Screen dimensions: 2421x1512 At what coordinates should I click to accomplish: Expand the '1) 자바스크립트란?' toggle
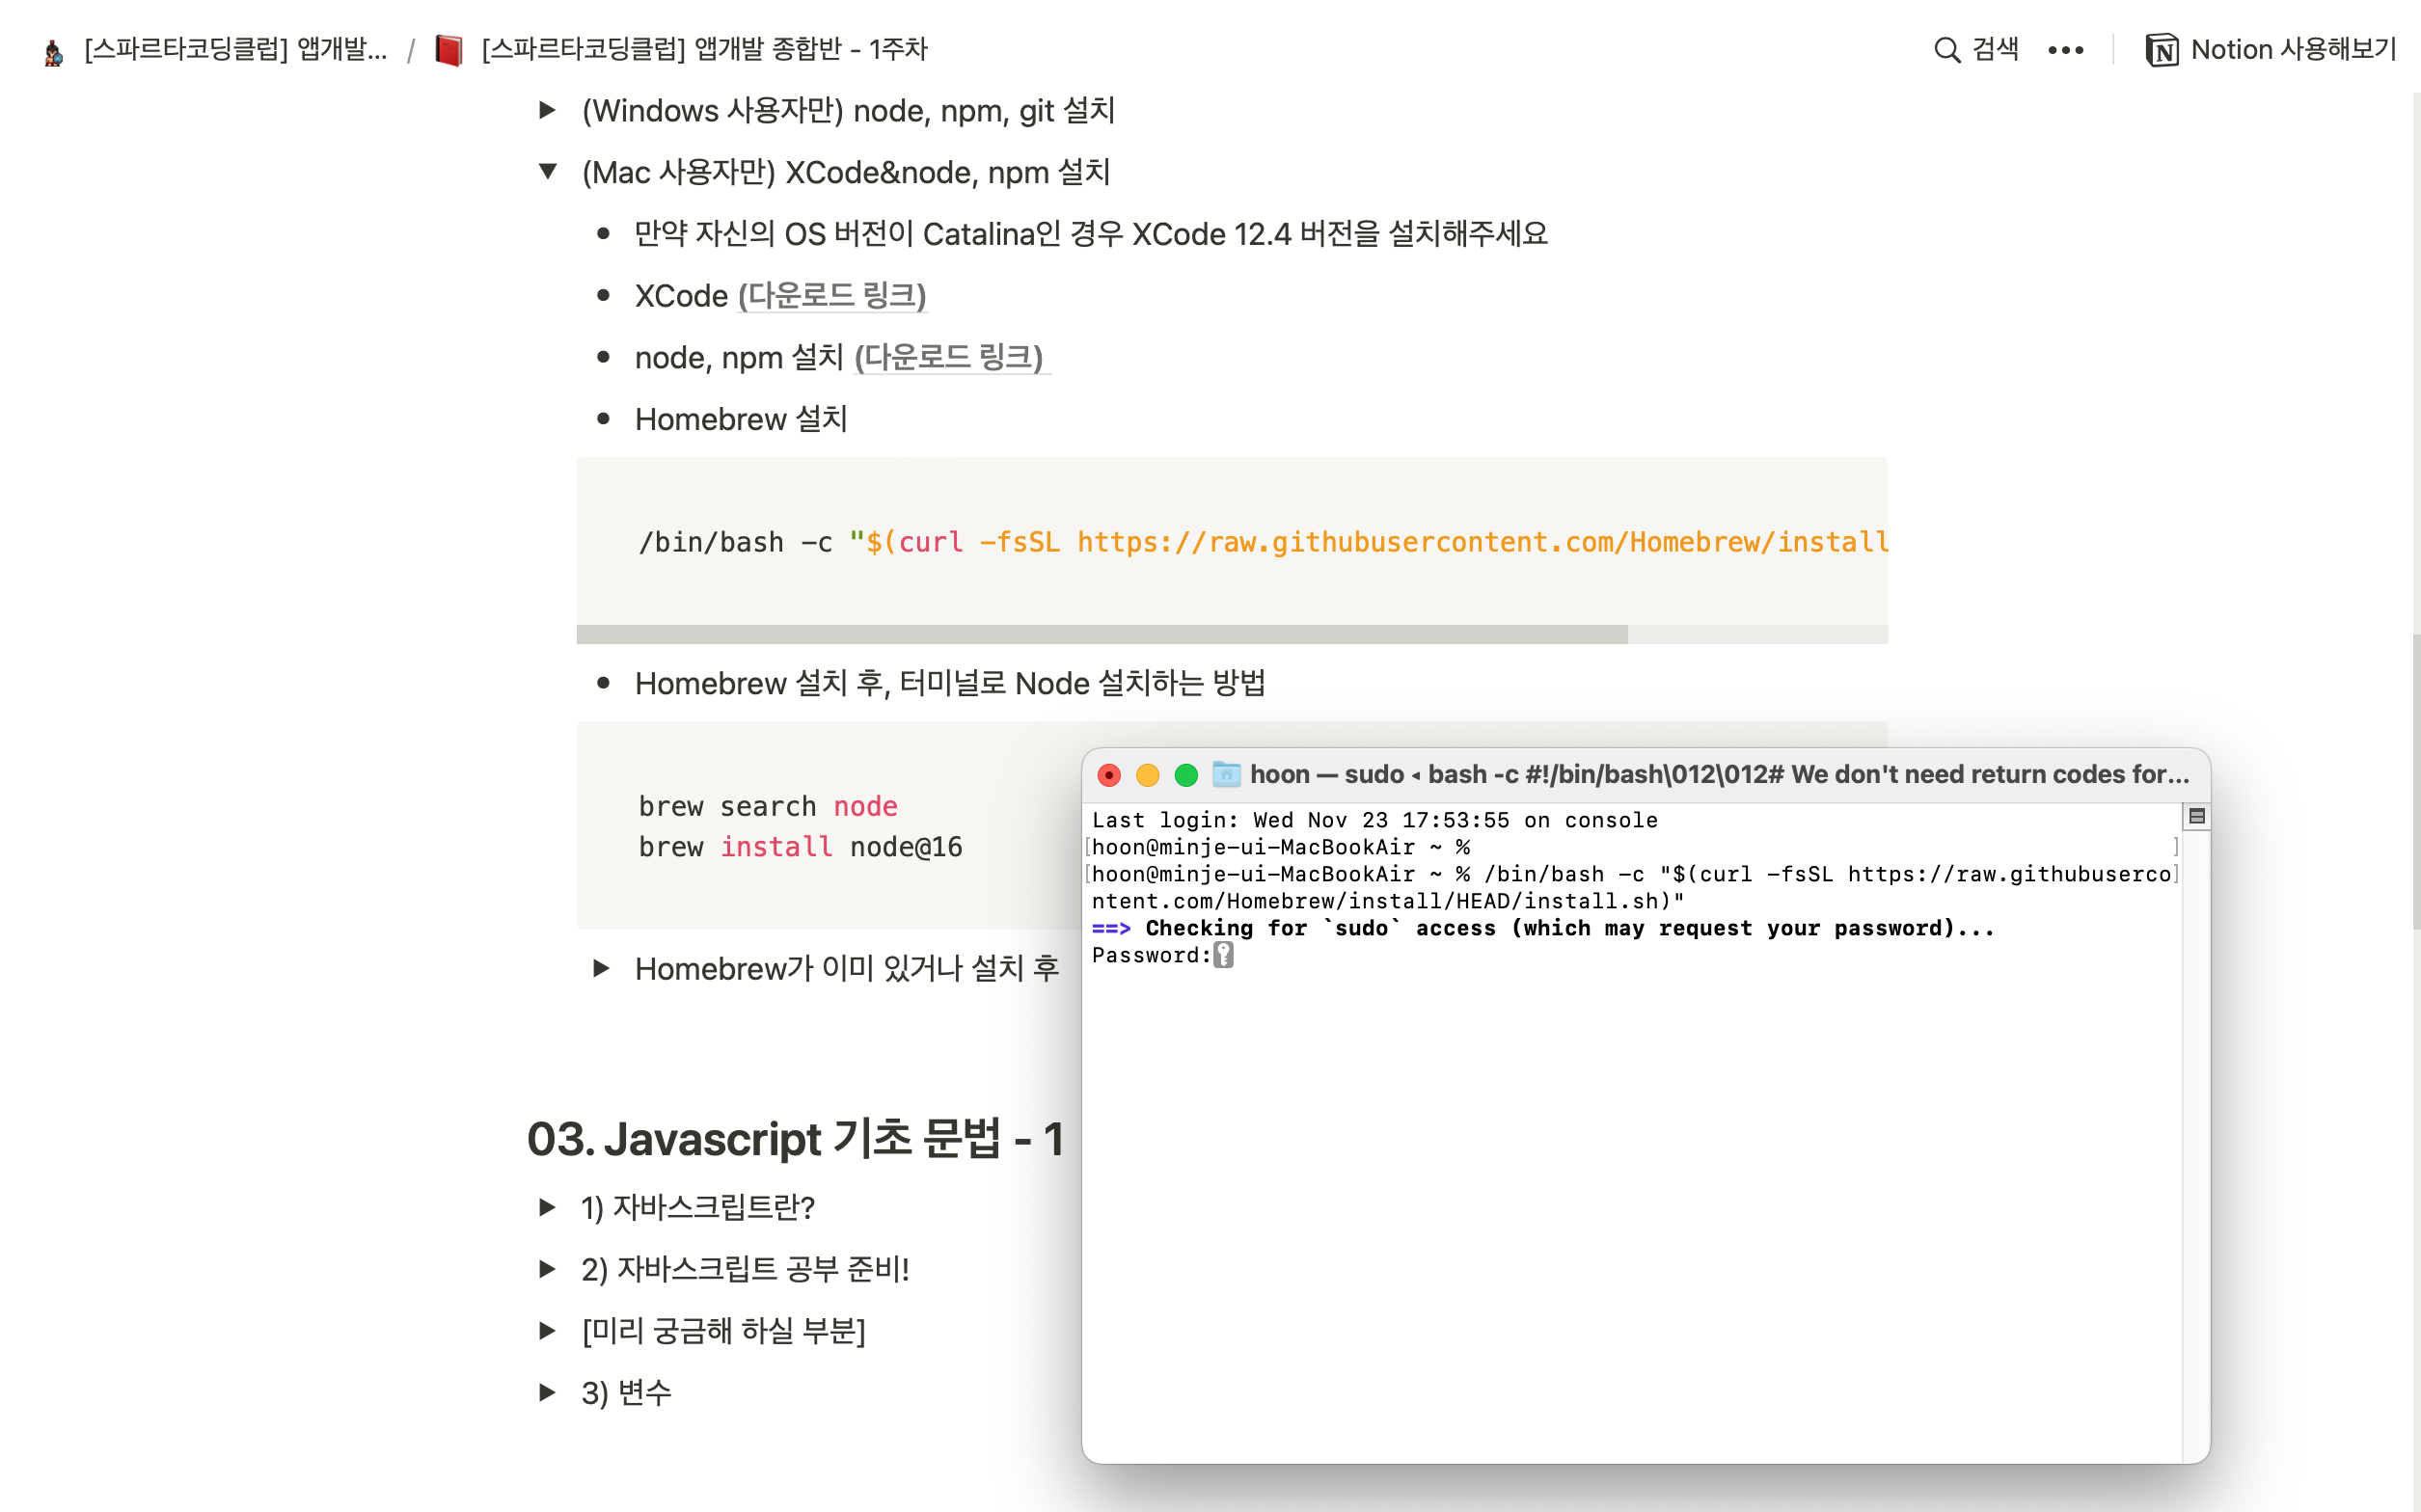pos(547,1207)
